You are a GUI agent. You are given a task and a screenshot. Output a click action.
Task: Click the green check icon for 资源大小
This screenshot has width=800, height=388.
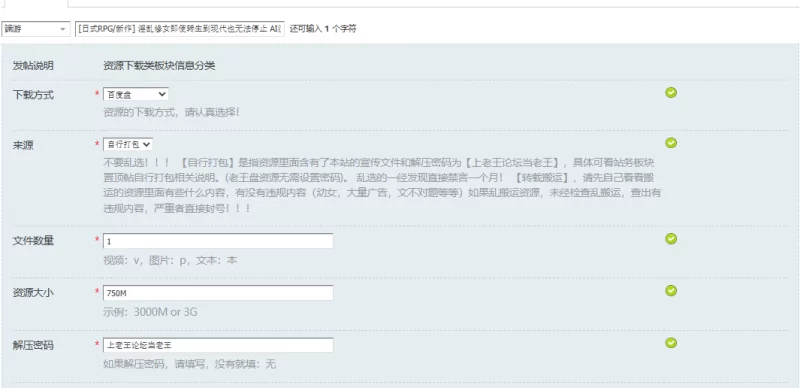click(671, 290)
